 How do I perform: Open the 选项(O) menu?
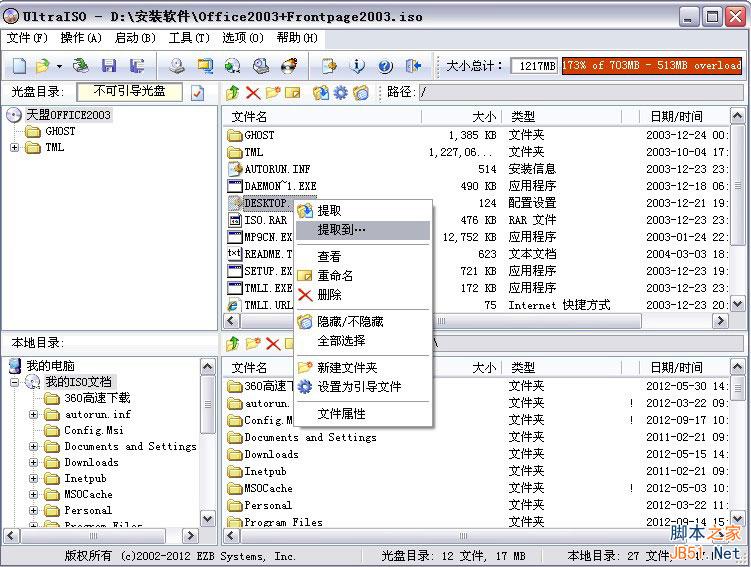(x=243, y=38)
